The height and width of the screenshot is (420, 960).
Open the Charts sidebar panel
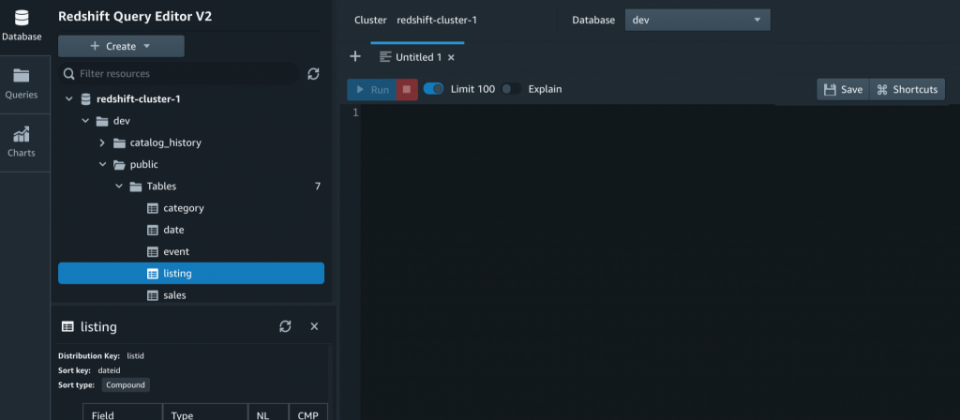tap(21, 143)
